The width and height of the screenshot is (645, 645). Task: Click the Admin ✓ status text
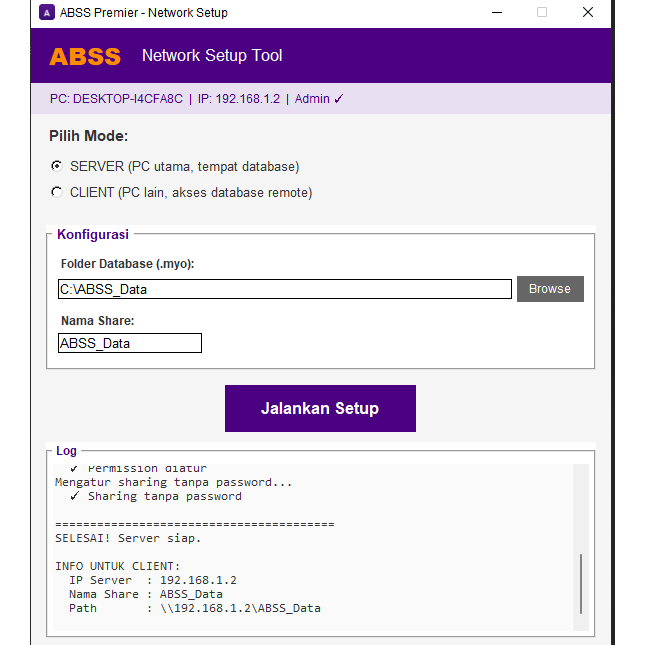coord(319,99)
